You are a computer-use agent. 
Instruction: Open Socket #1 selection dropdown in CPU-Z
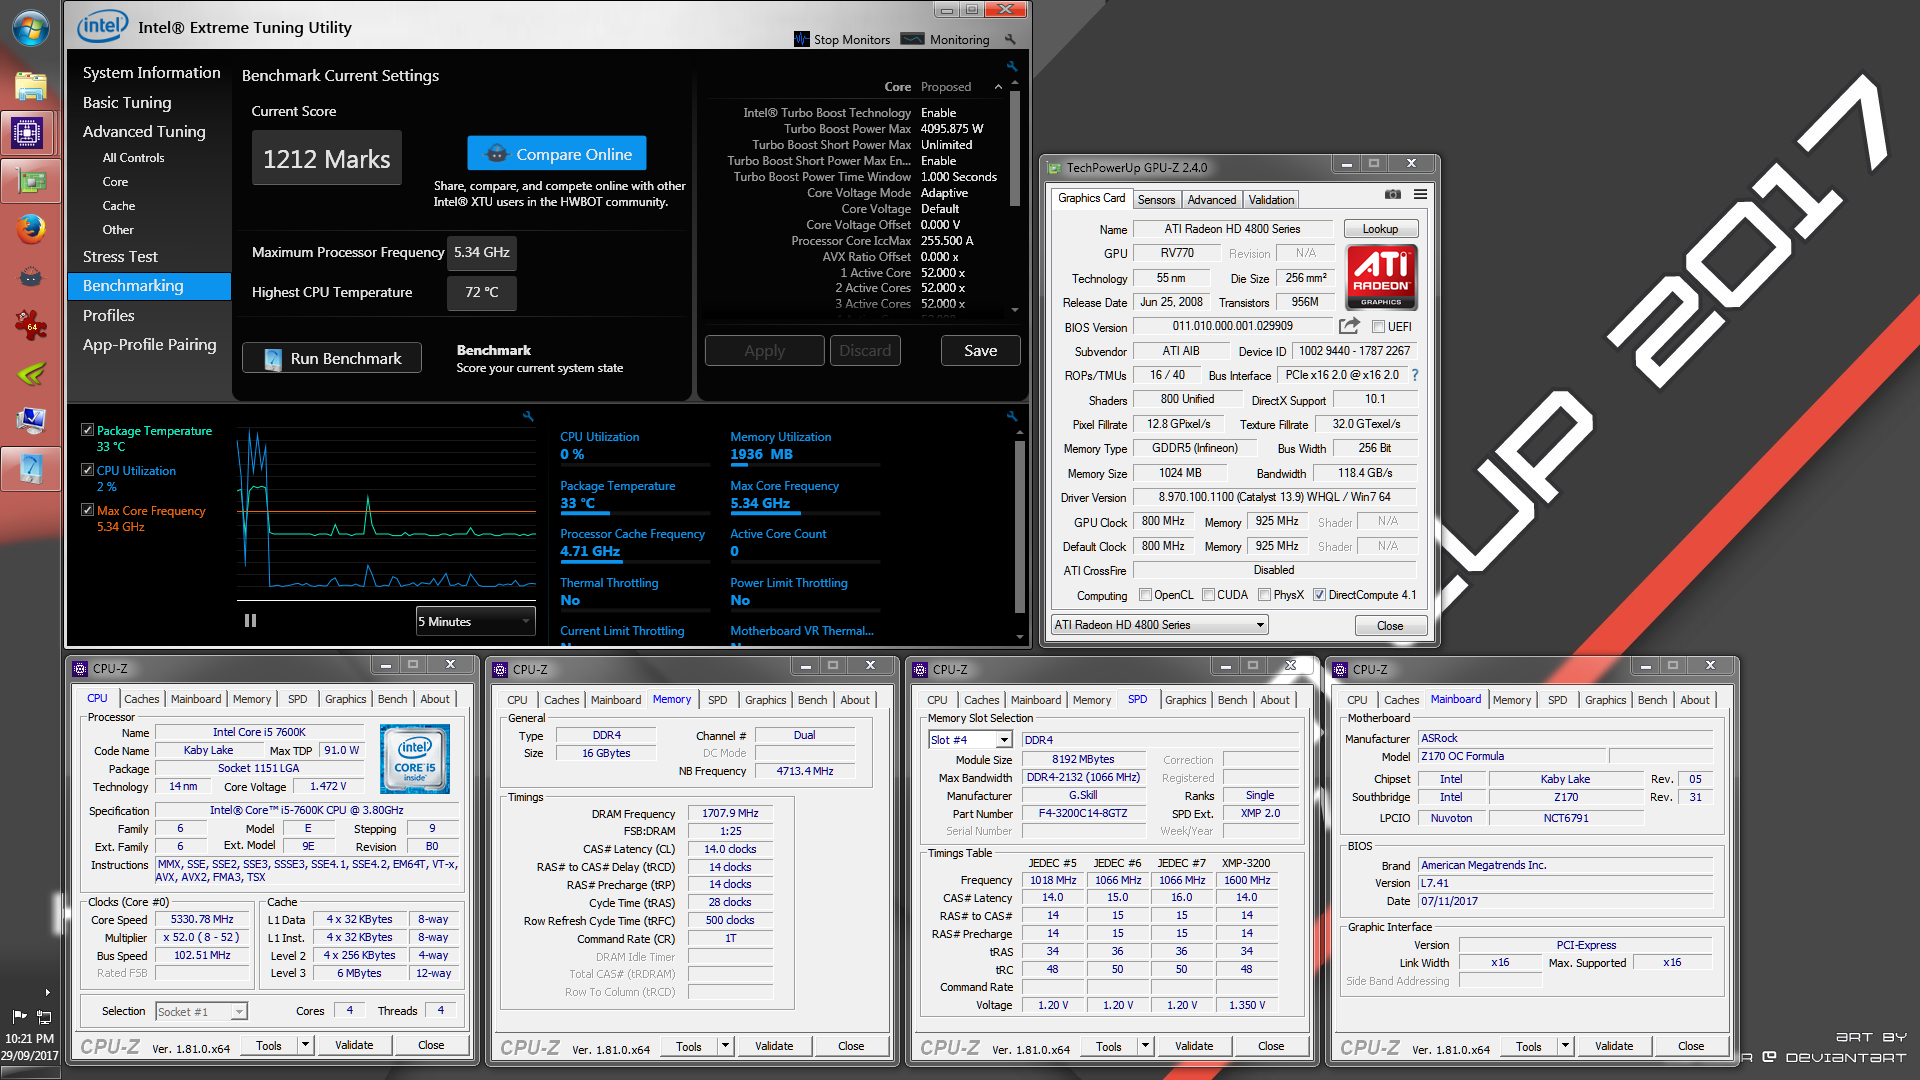click(201, 1012)
